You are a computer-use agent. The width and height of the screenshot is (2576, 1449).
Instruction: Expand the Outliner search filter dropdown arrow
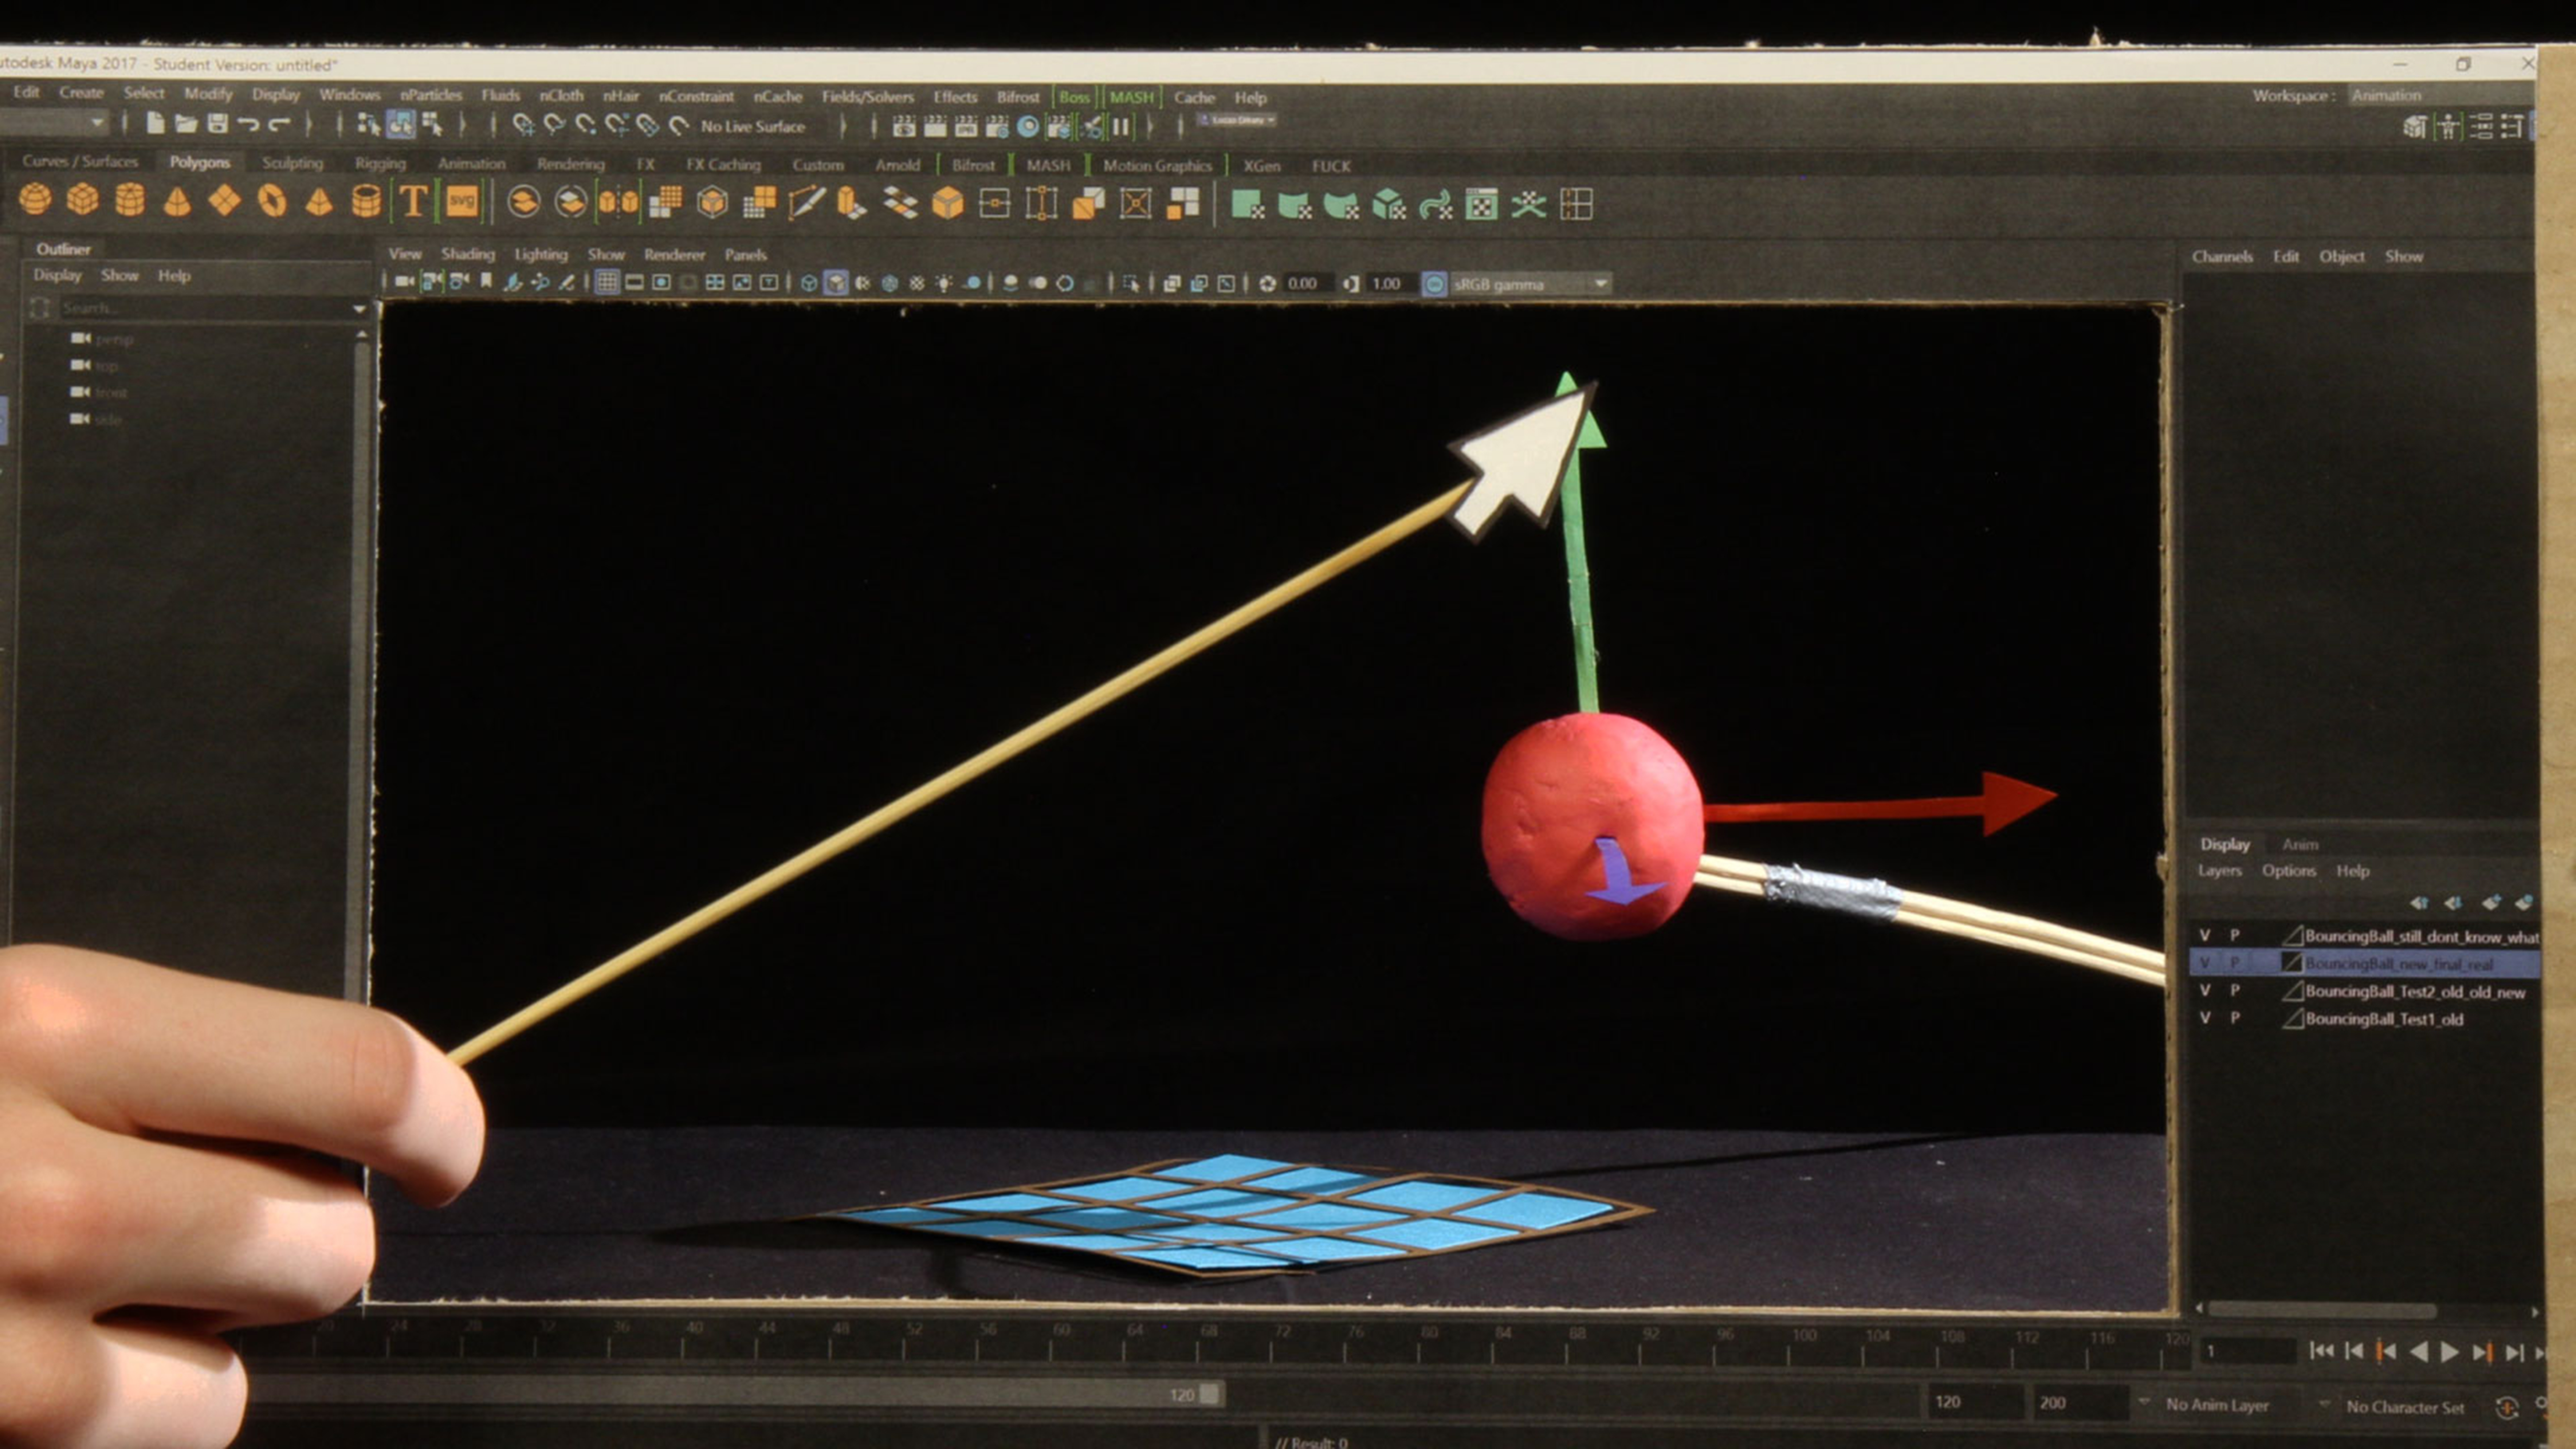pos(359,309)
